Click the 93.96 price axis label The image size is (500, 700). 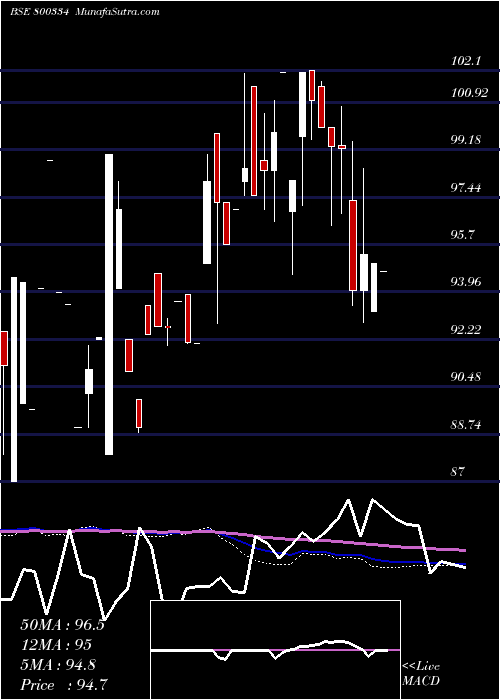pyautogui.click(x=466, y=282)
